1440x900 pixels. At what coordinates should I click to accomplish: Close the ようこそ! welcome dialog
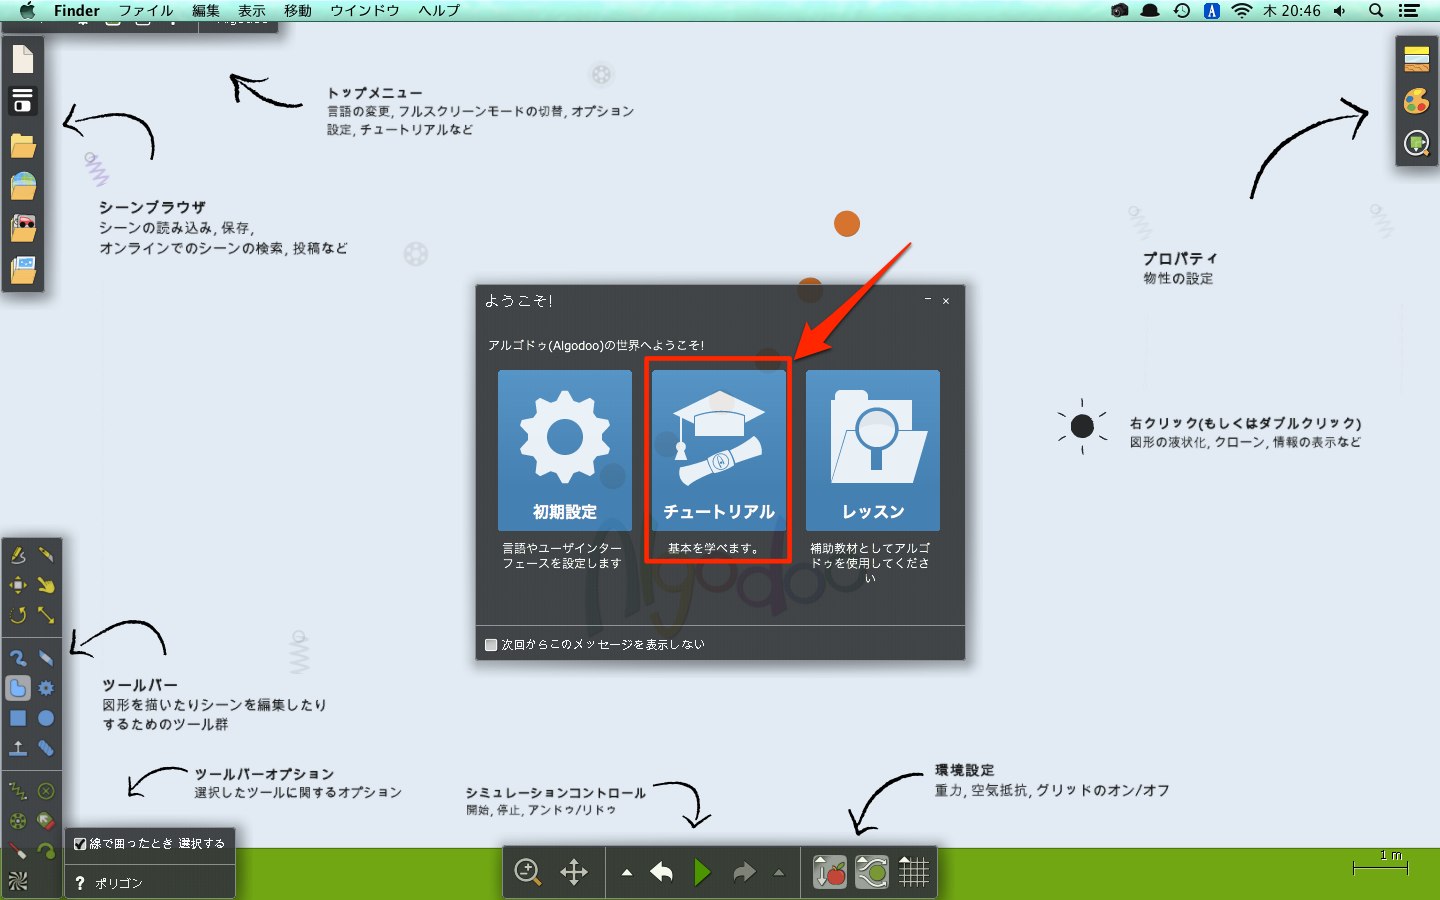tap(946, 300)
